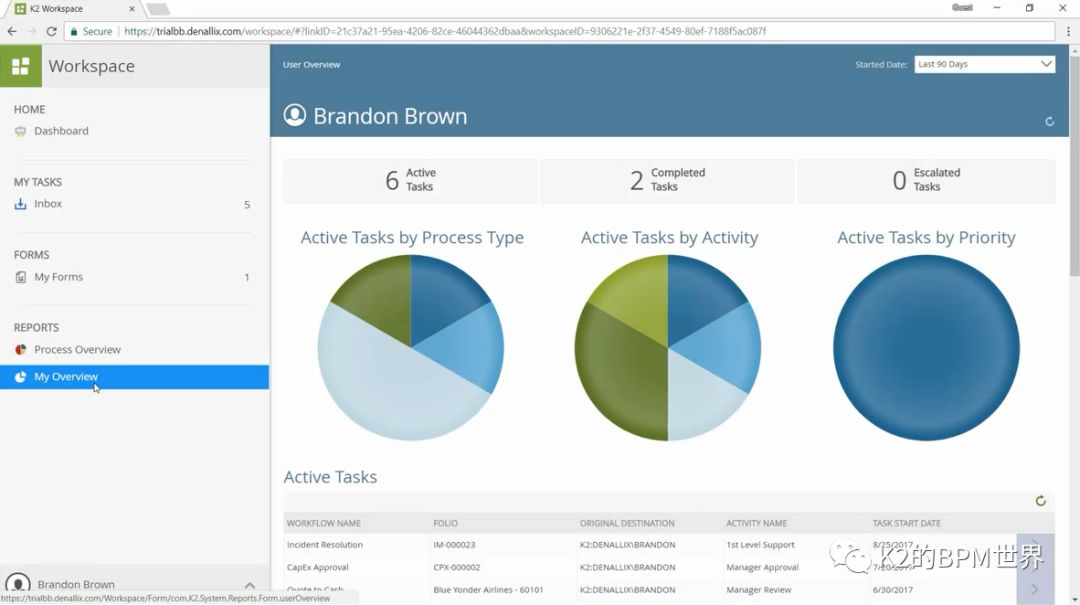Click folio CPX-000002 cell
Viewport: 1080px width, 605px height.
pos(457,568)
